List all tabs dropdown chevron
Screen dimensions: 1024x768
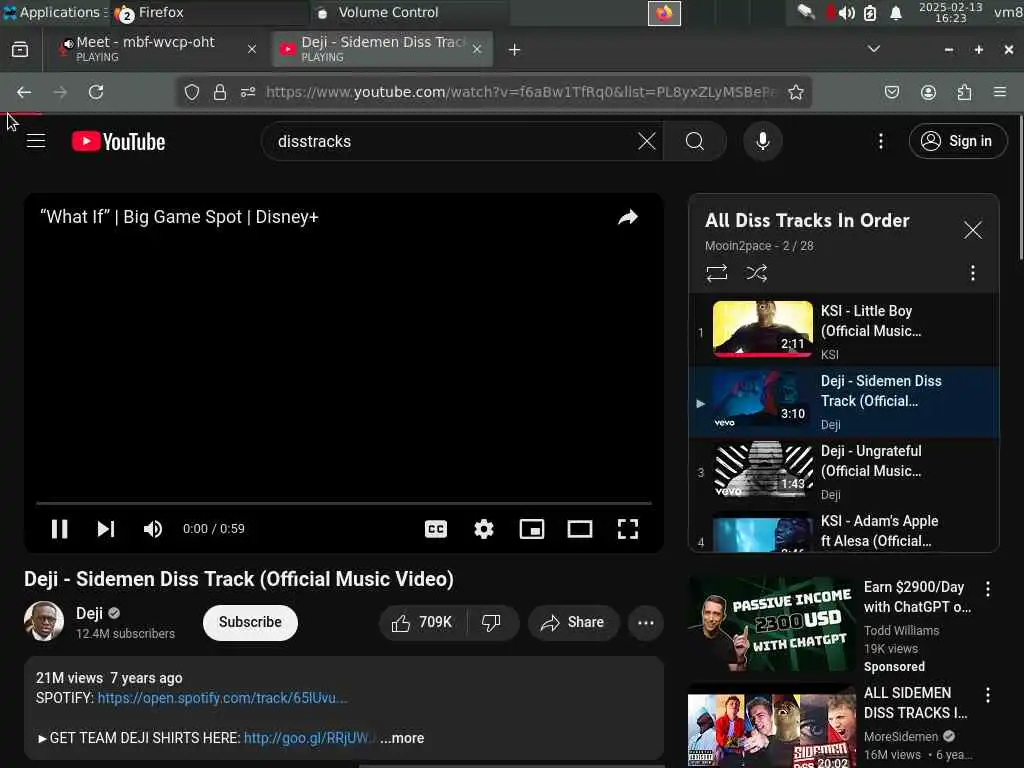pyautogui.click(x=873, y=49)
